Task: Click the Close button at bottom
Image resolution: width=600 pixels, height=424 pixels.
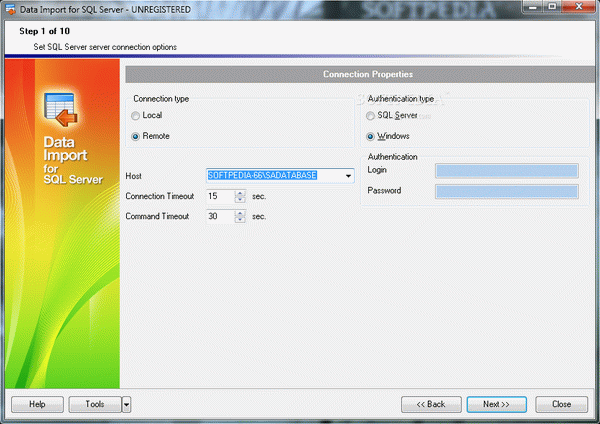Action: (561, 404)
